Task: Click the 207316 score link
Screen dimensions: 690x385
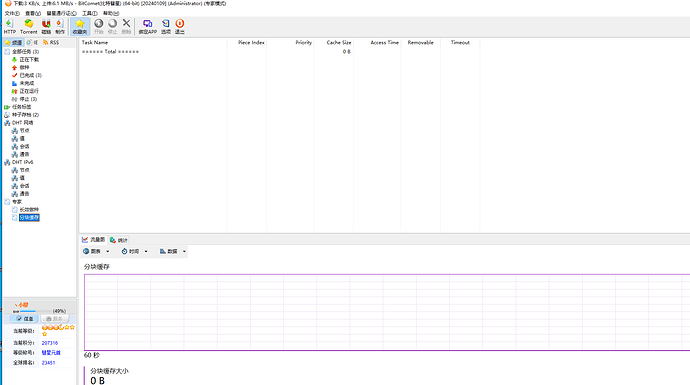Action: [x=50, y=343]
